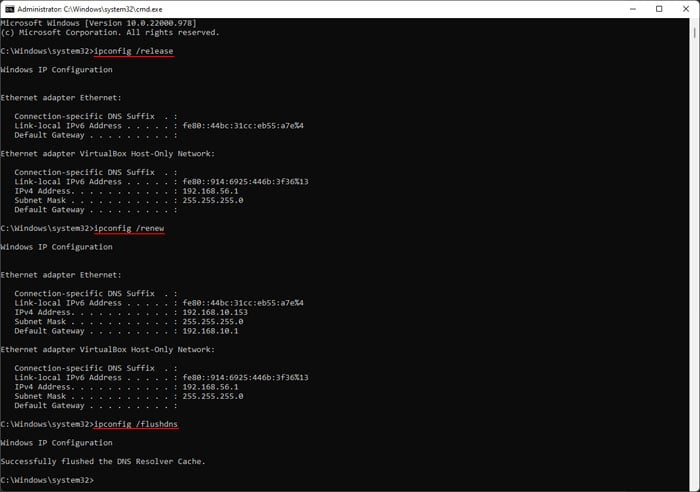
Task: Maximize the Command Prompt window
Action: click(x=659, y=9)
